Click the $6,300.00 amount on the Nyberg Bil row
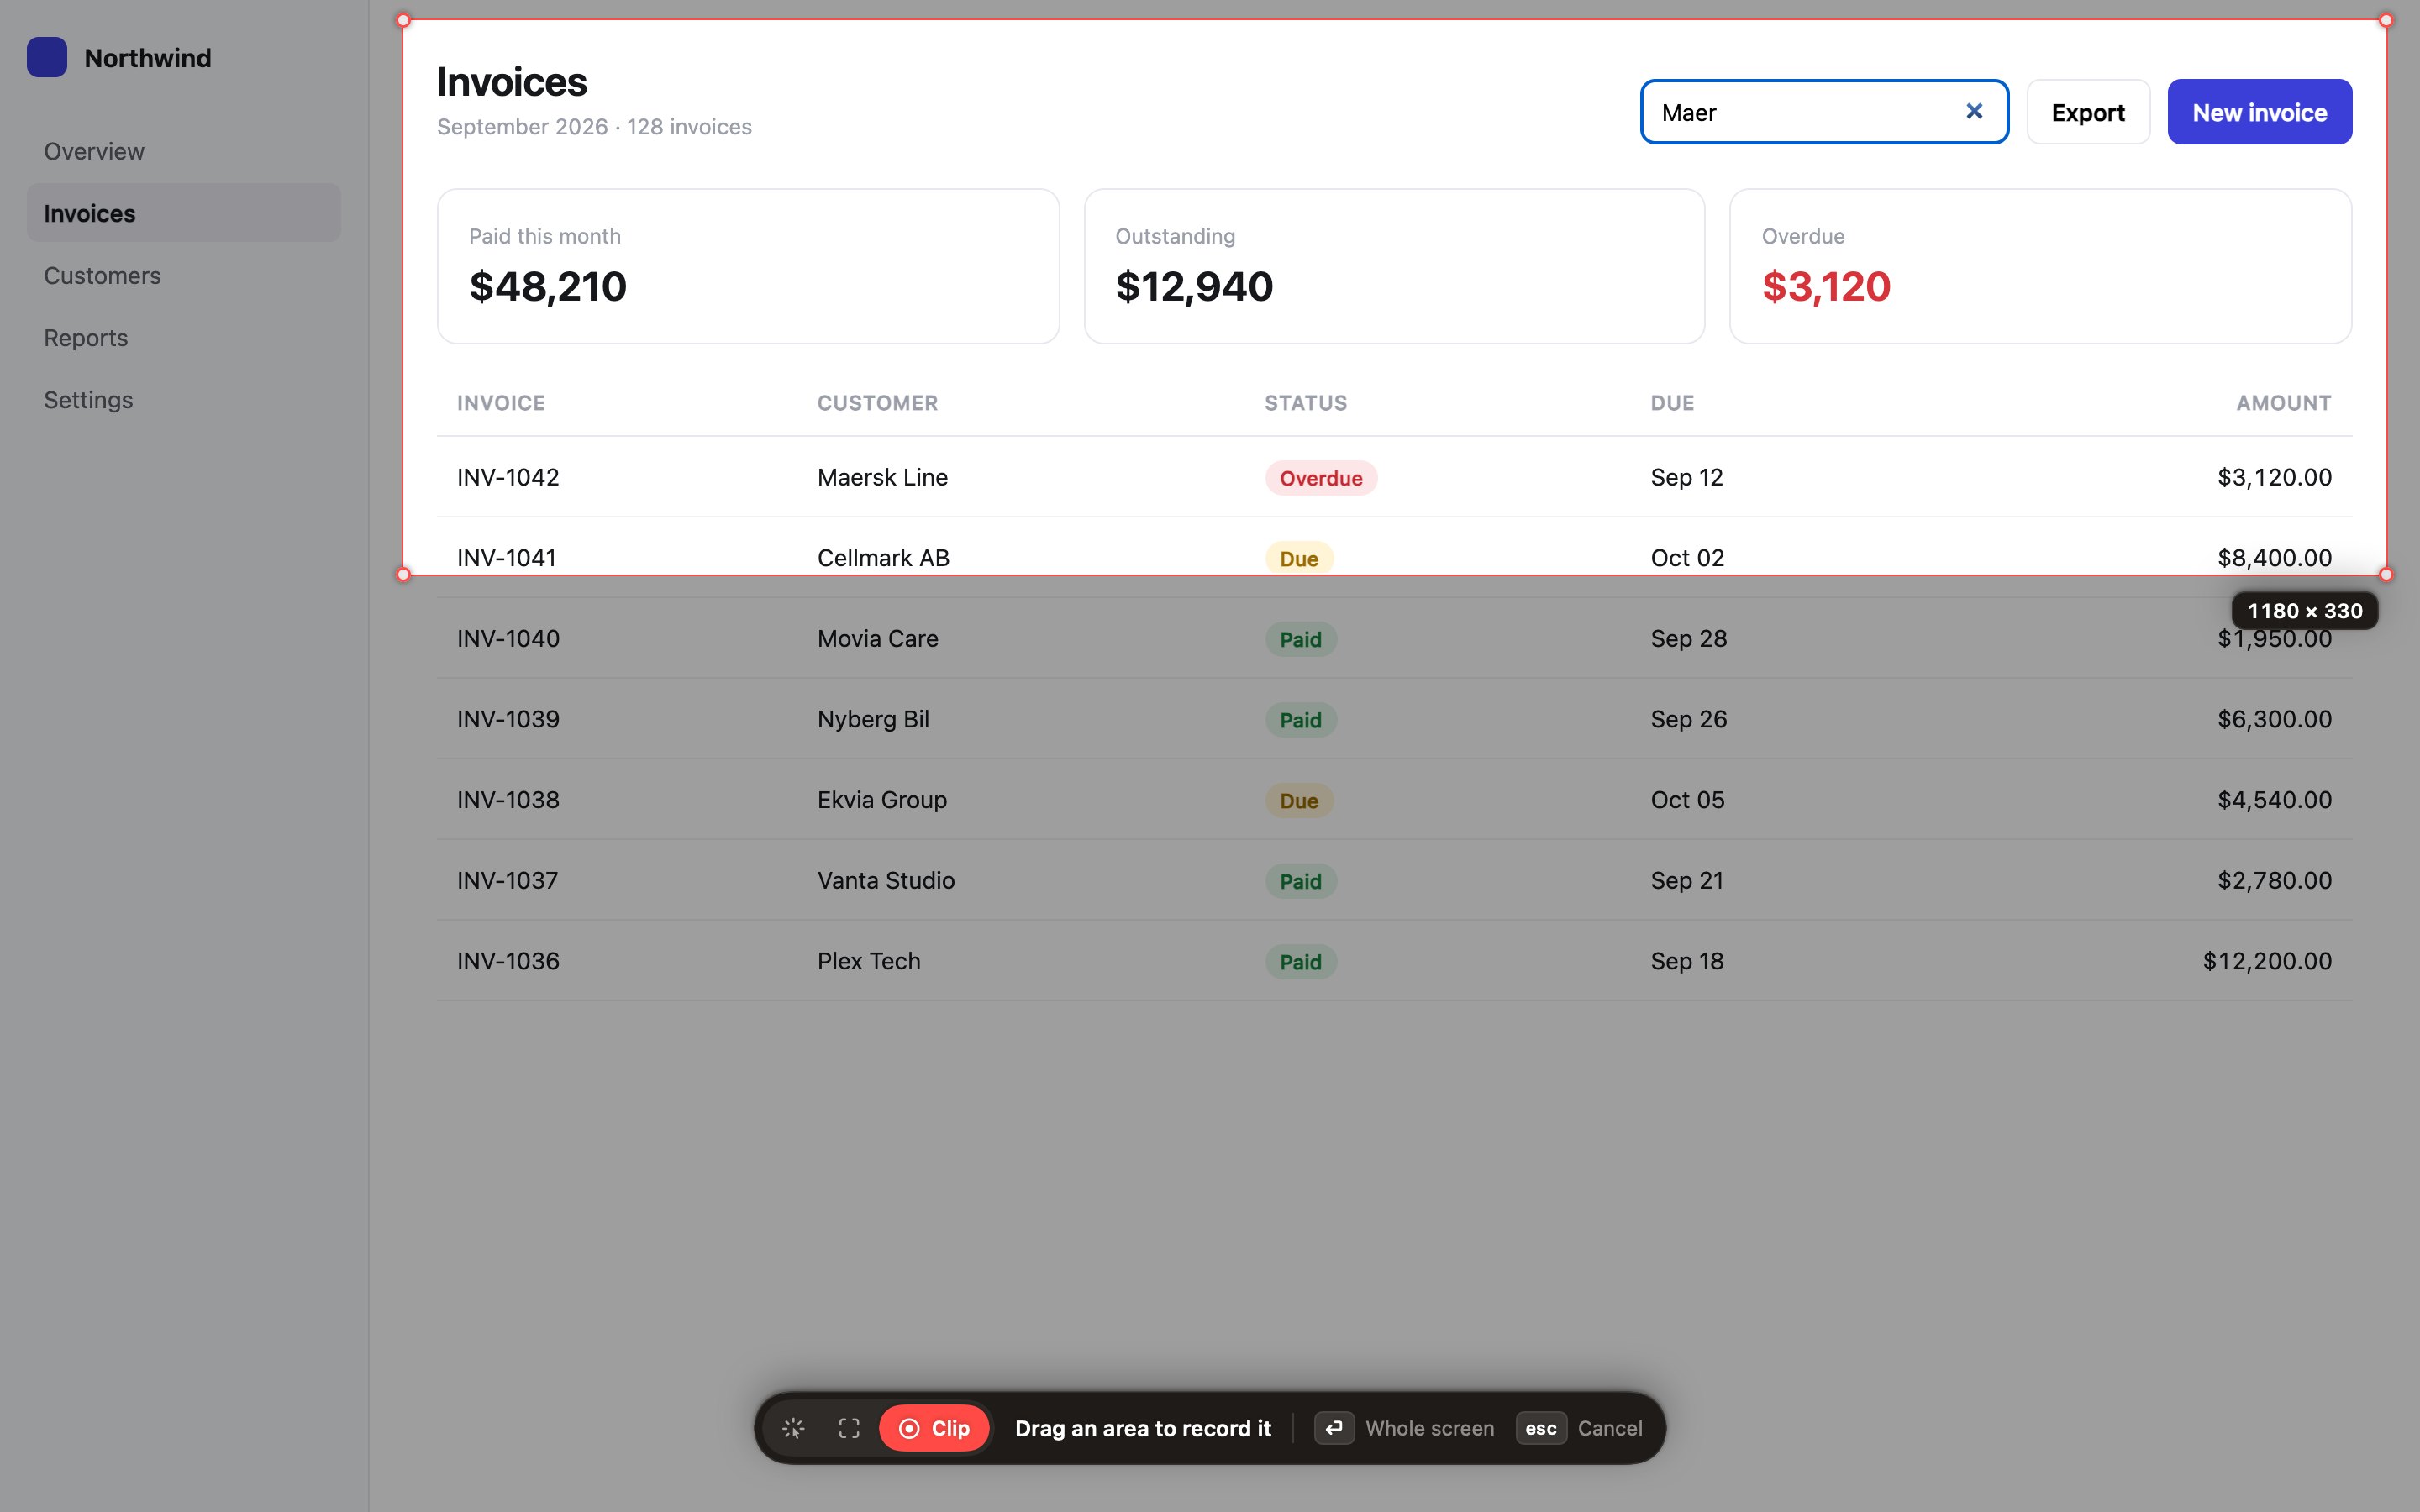 tap(2274, 719)
